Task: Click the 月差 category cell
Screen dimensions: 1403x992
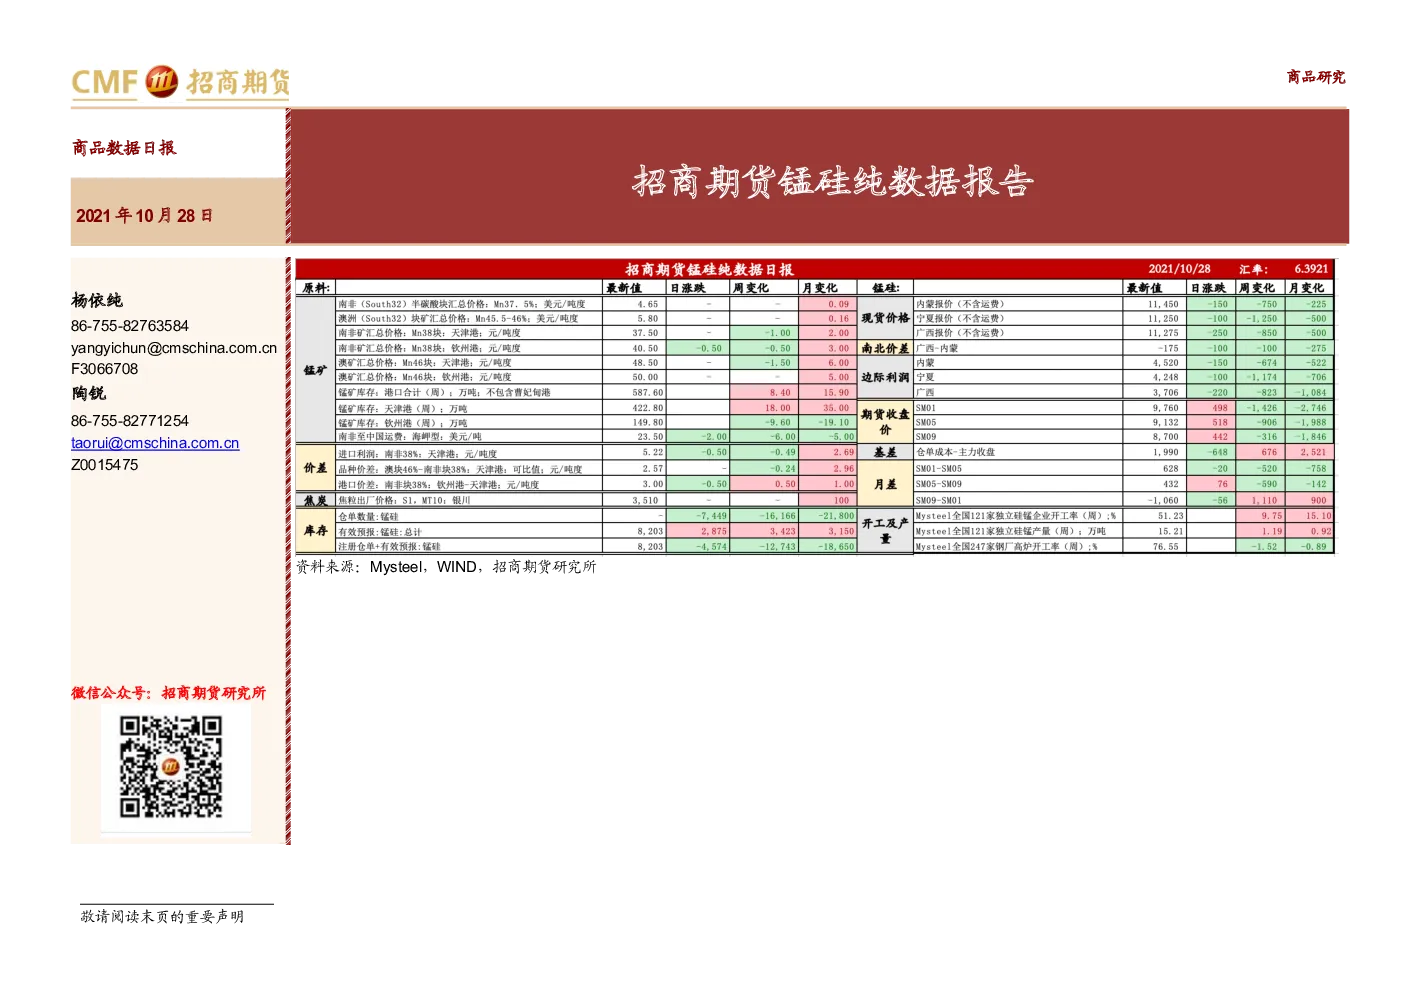Action: [x=885, y=484]
